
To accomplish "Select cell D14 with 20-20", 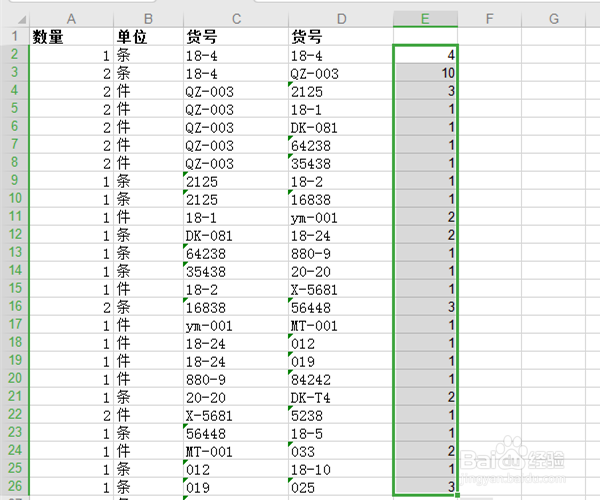I will [341, 271].
